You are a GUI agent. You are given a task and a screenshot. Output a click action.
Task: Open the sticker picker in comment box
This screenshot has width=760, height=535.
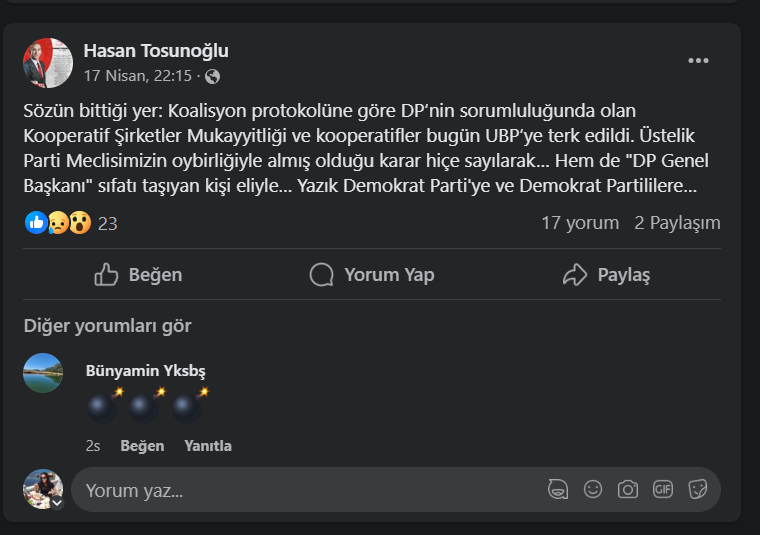[698, 489]
